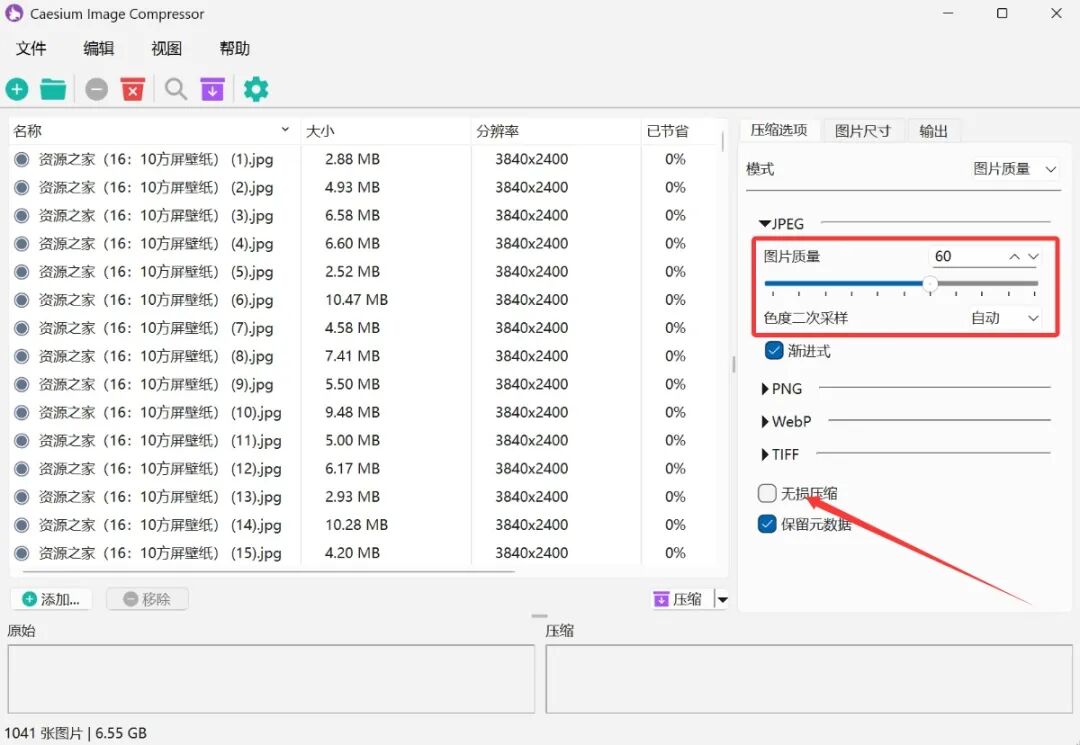
Task: Open the 色度二次采样 dropdown
Action: tap(1004, 318)
